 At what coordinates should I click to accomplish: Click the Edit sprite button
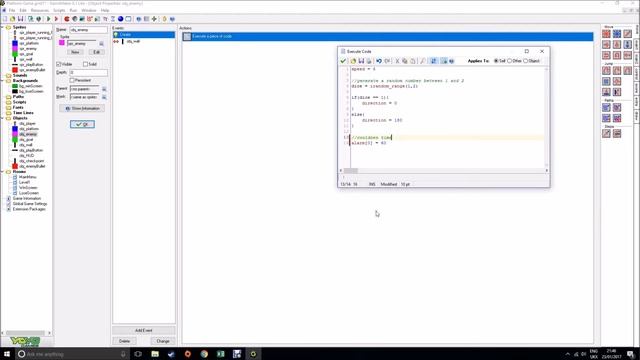coord(96,52)
